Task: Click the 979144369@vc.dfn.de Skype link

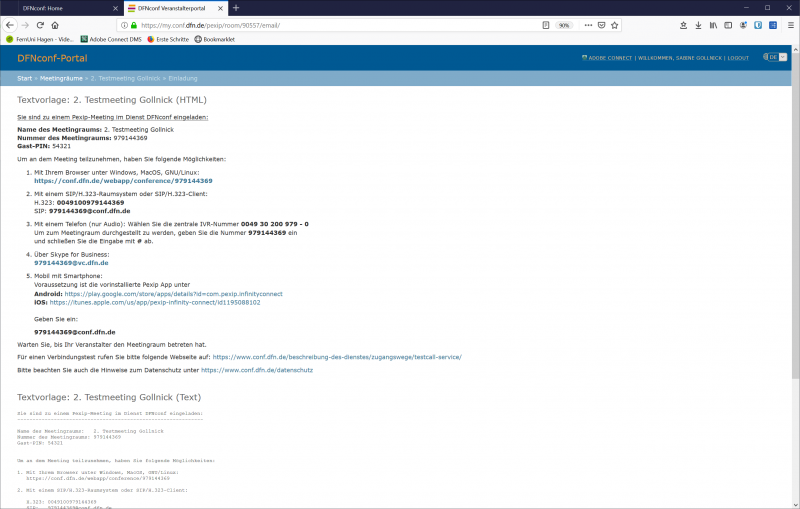Action: click(x=71, y=263)
